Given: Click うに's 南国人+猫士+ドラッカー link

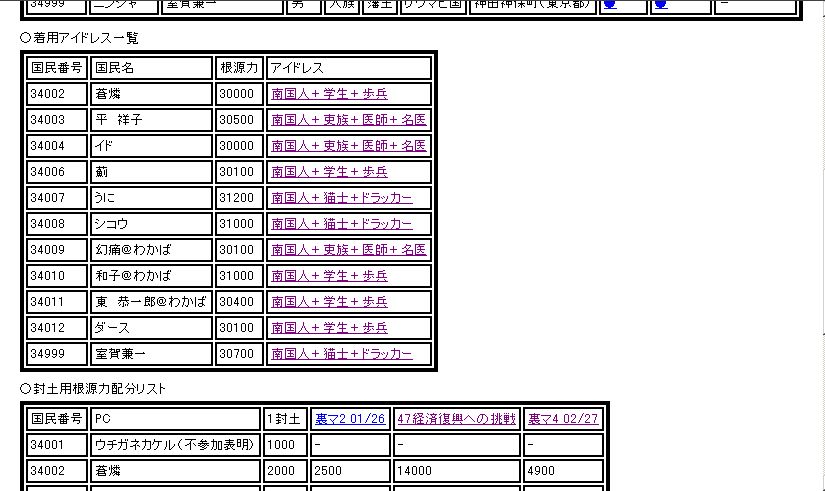Looking at the screenshot, I should (x=341, y=198).
